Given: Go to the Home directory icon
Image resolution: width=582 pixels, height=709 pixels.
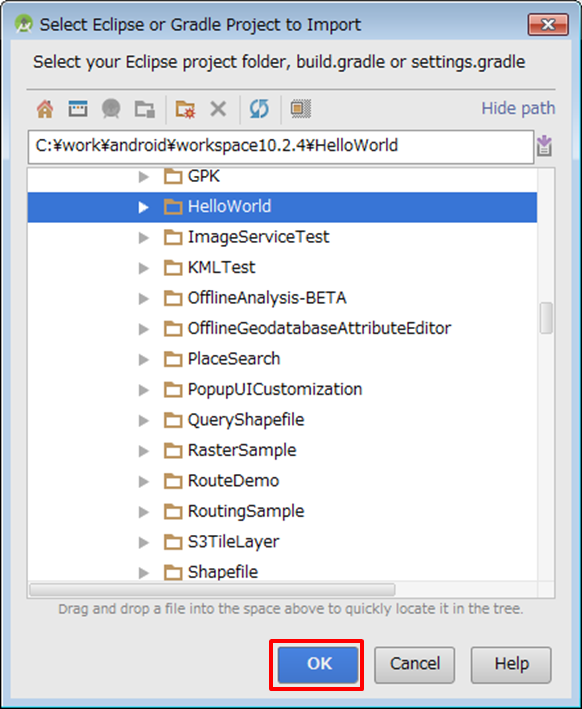Looking at the screenshot, I should point(45,109).
